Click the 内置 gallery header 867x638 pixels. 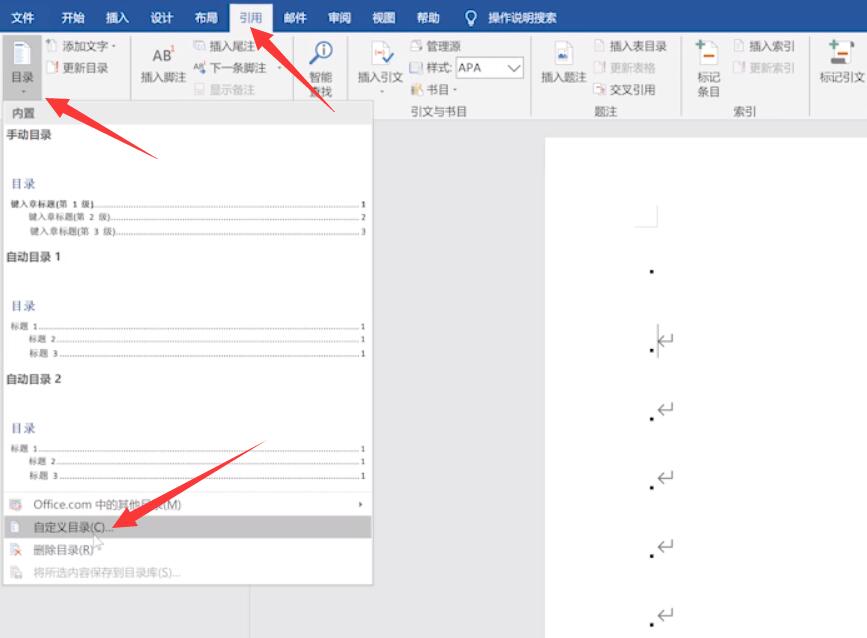coord(187,113)
